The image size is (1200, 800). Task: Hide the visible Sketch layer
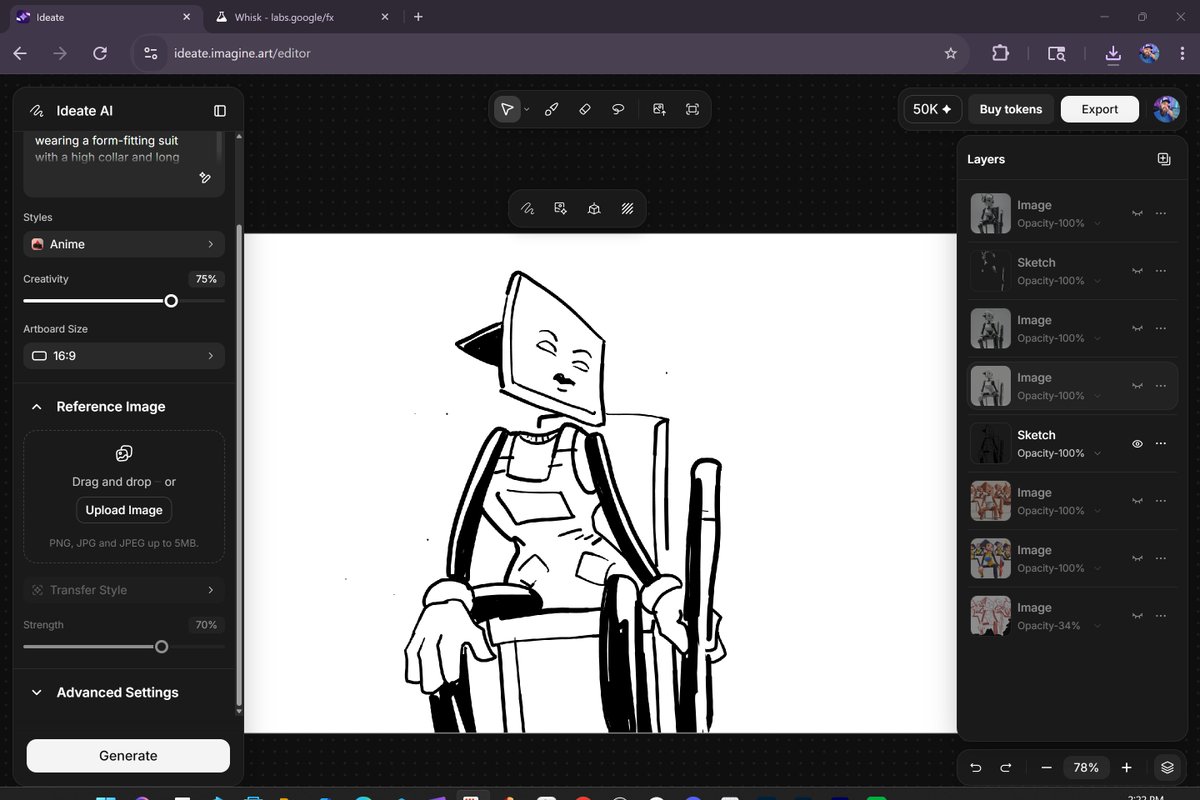[1137, 443]
